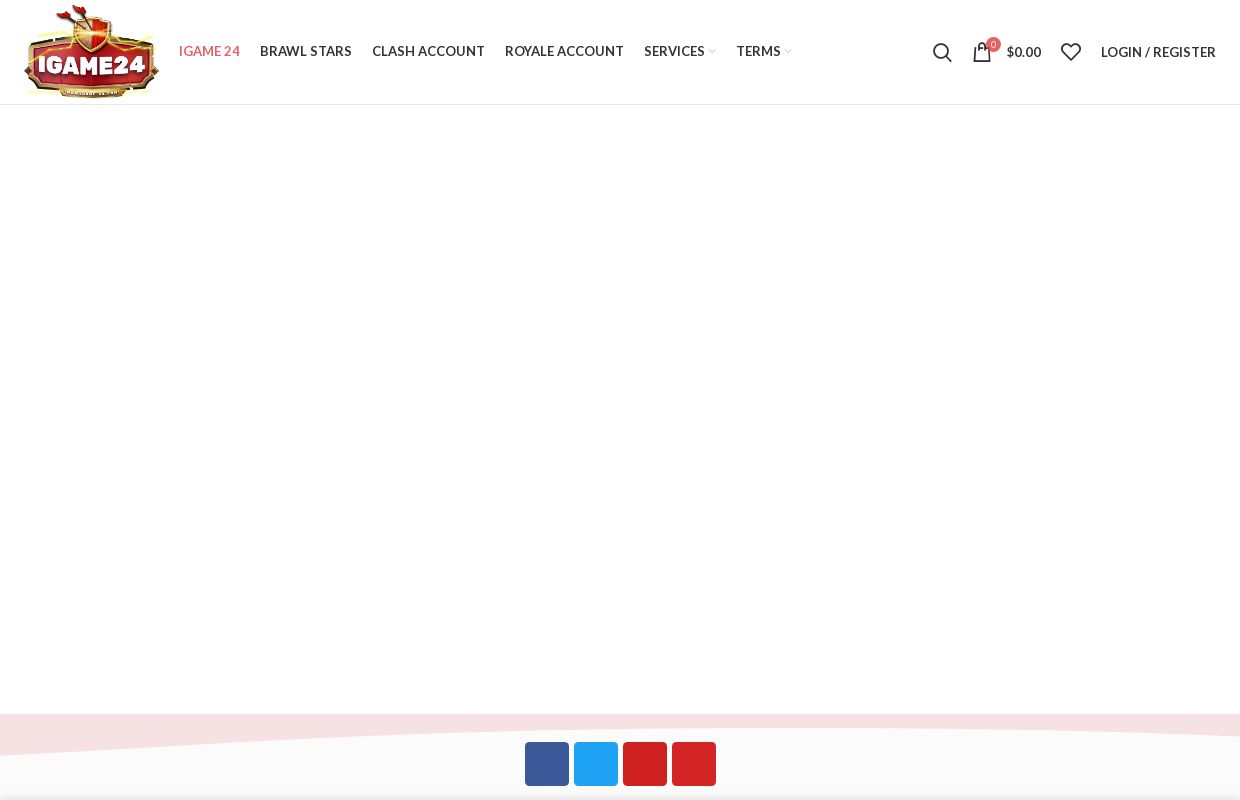Expand the Terms dropdown menu

[x=764, y=51]
